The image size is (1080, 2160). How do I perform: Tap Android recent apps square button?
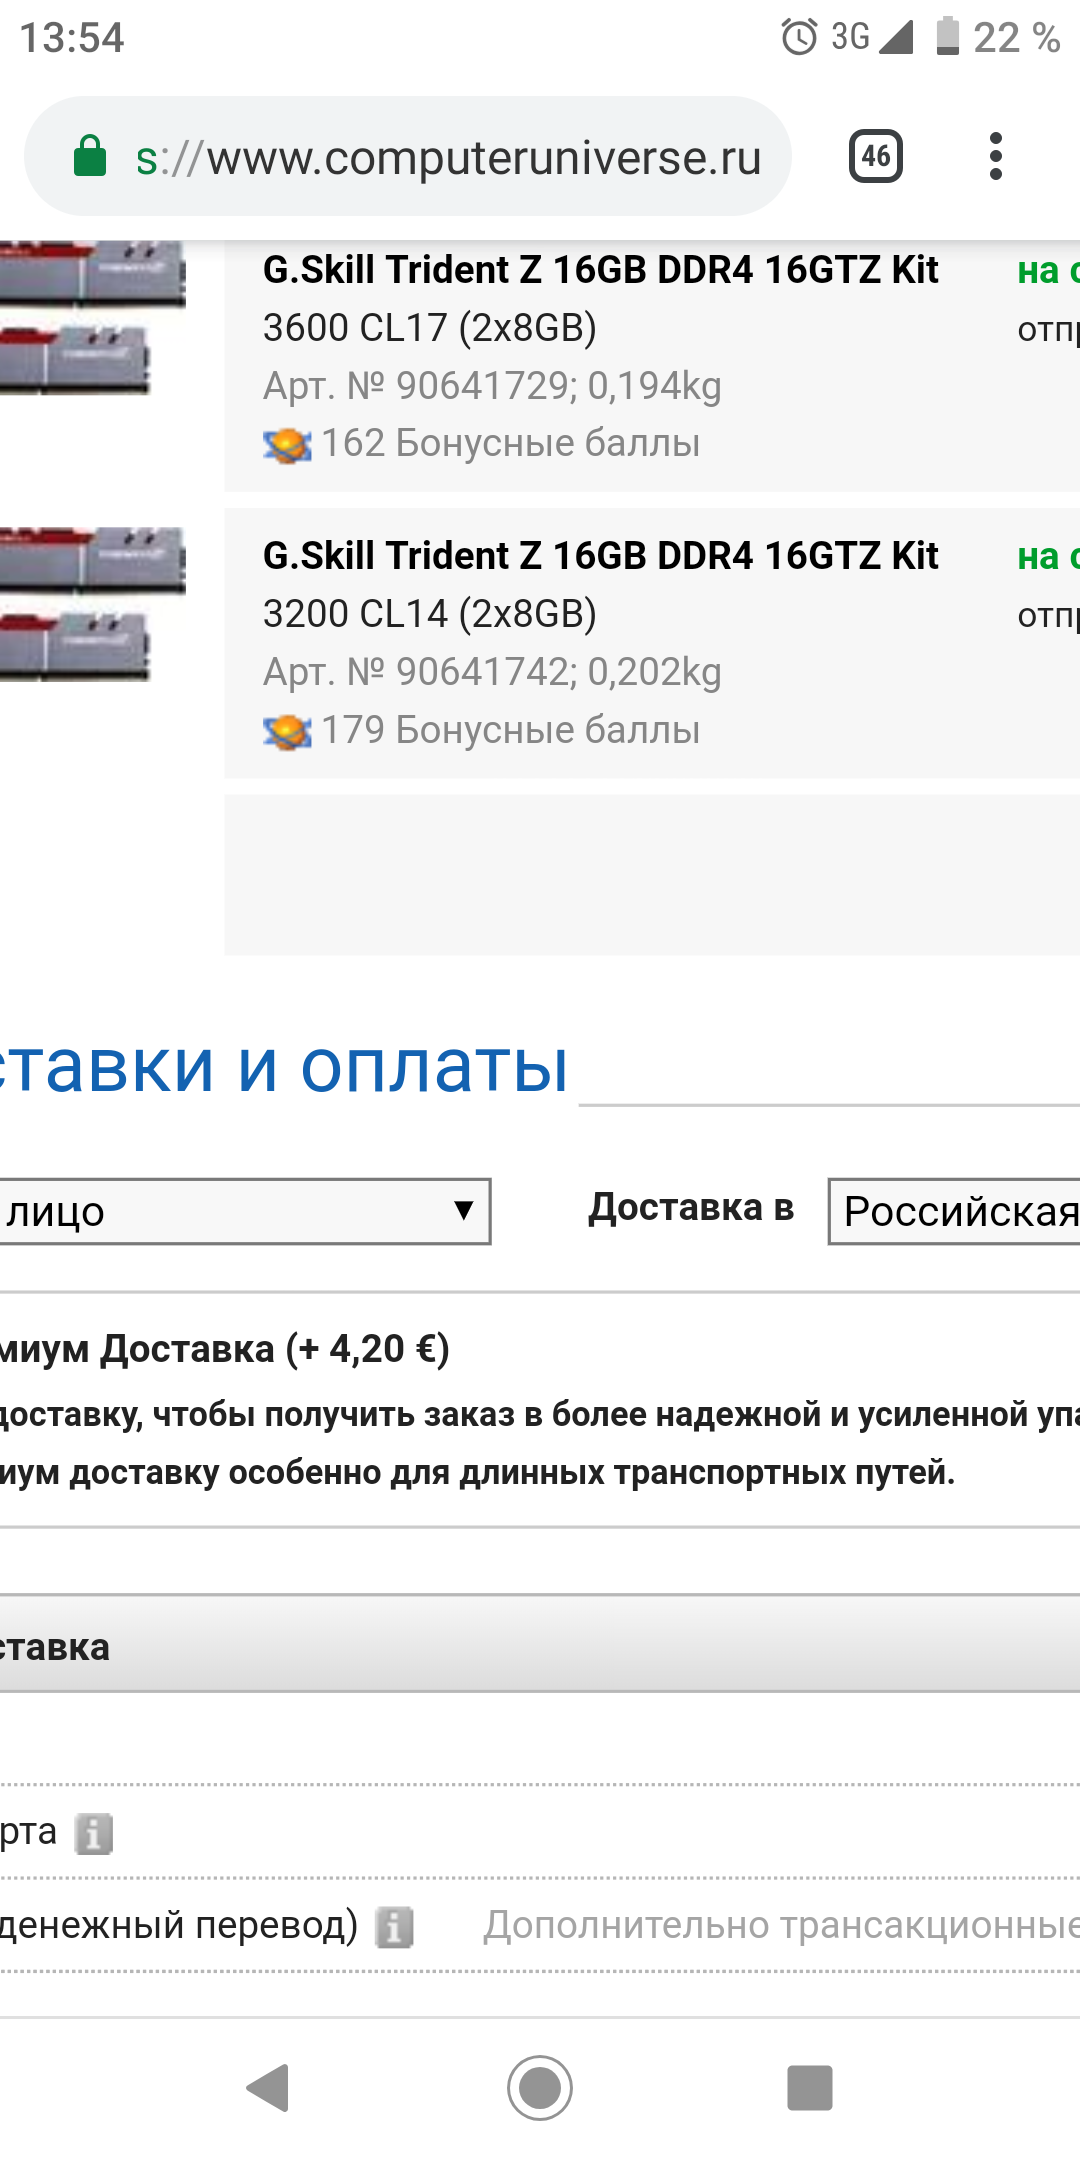810,2088
